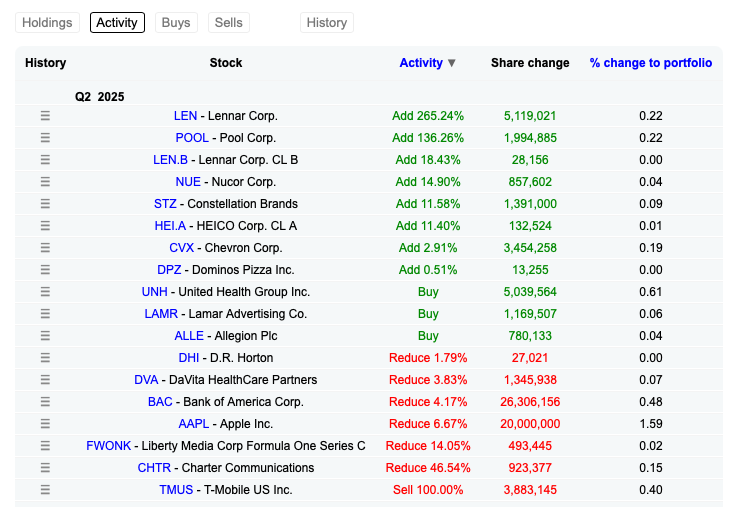Click Activity column sort arrow
The image size is (737, 507).
[x=452, y=63]
